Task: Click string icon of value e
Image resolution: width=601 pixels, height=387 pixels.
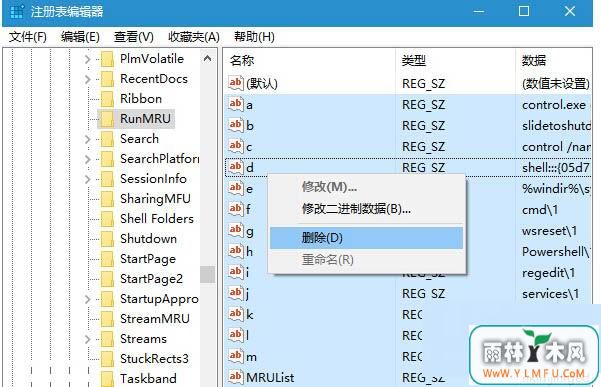Action: [236, 188]
